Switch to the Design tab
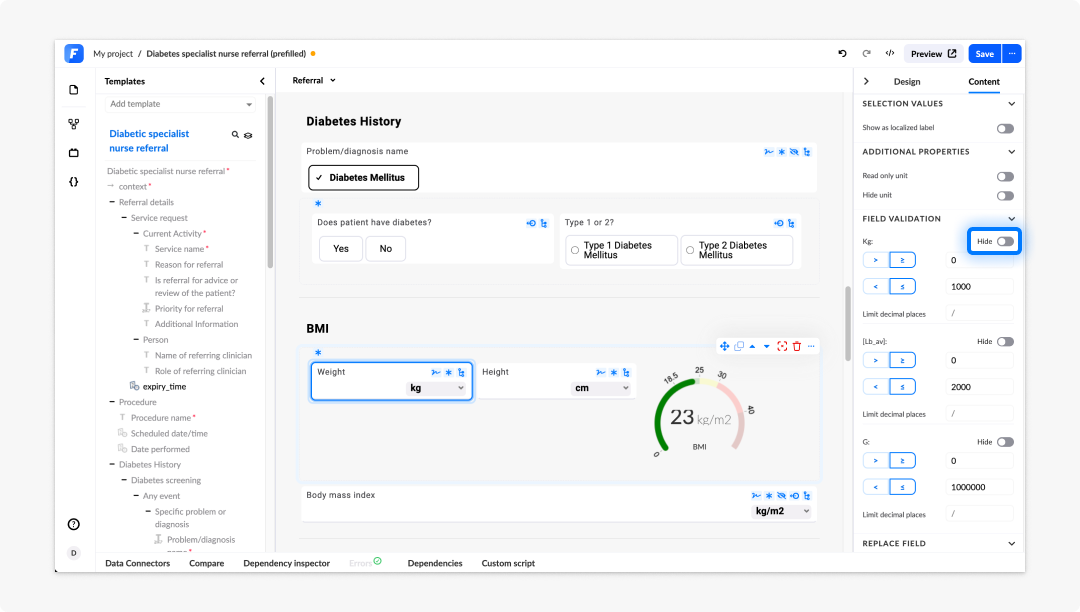The height and width of the screenshot is (612, 1080). point(906,82)
